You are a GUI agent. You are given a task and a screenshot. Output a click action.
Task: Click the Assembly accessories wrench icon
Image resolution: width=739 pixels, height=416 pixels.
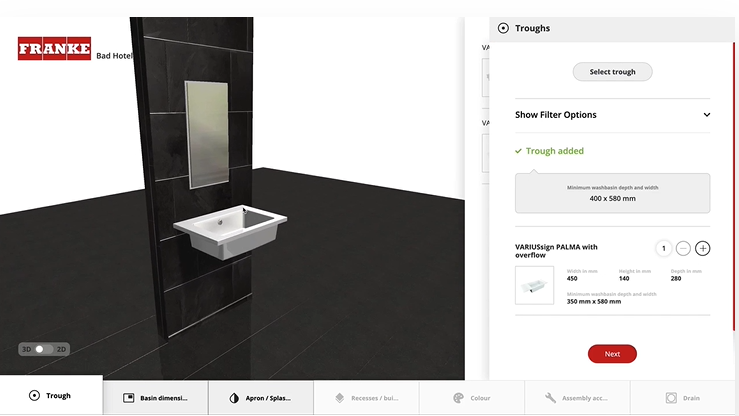pyautogui.click(x=550, y=398)
